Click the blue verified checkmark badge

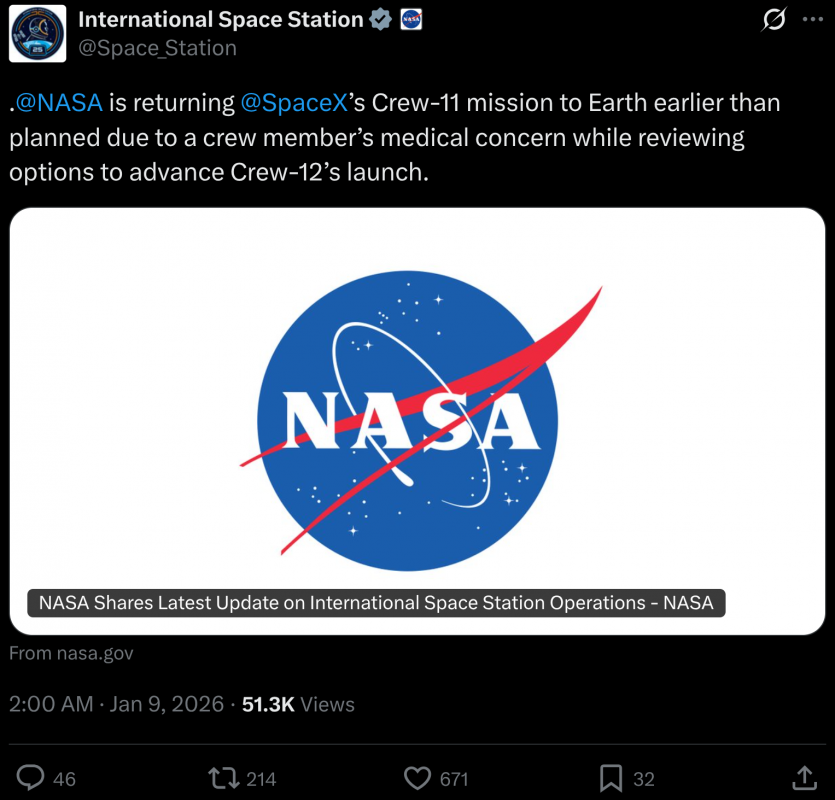[x=381, y=18]
